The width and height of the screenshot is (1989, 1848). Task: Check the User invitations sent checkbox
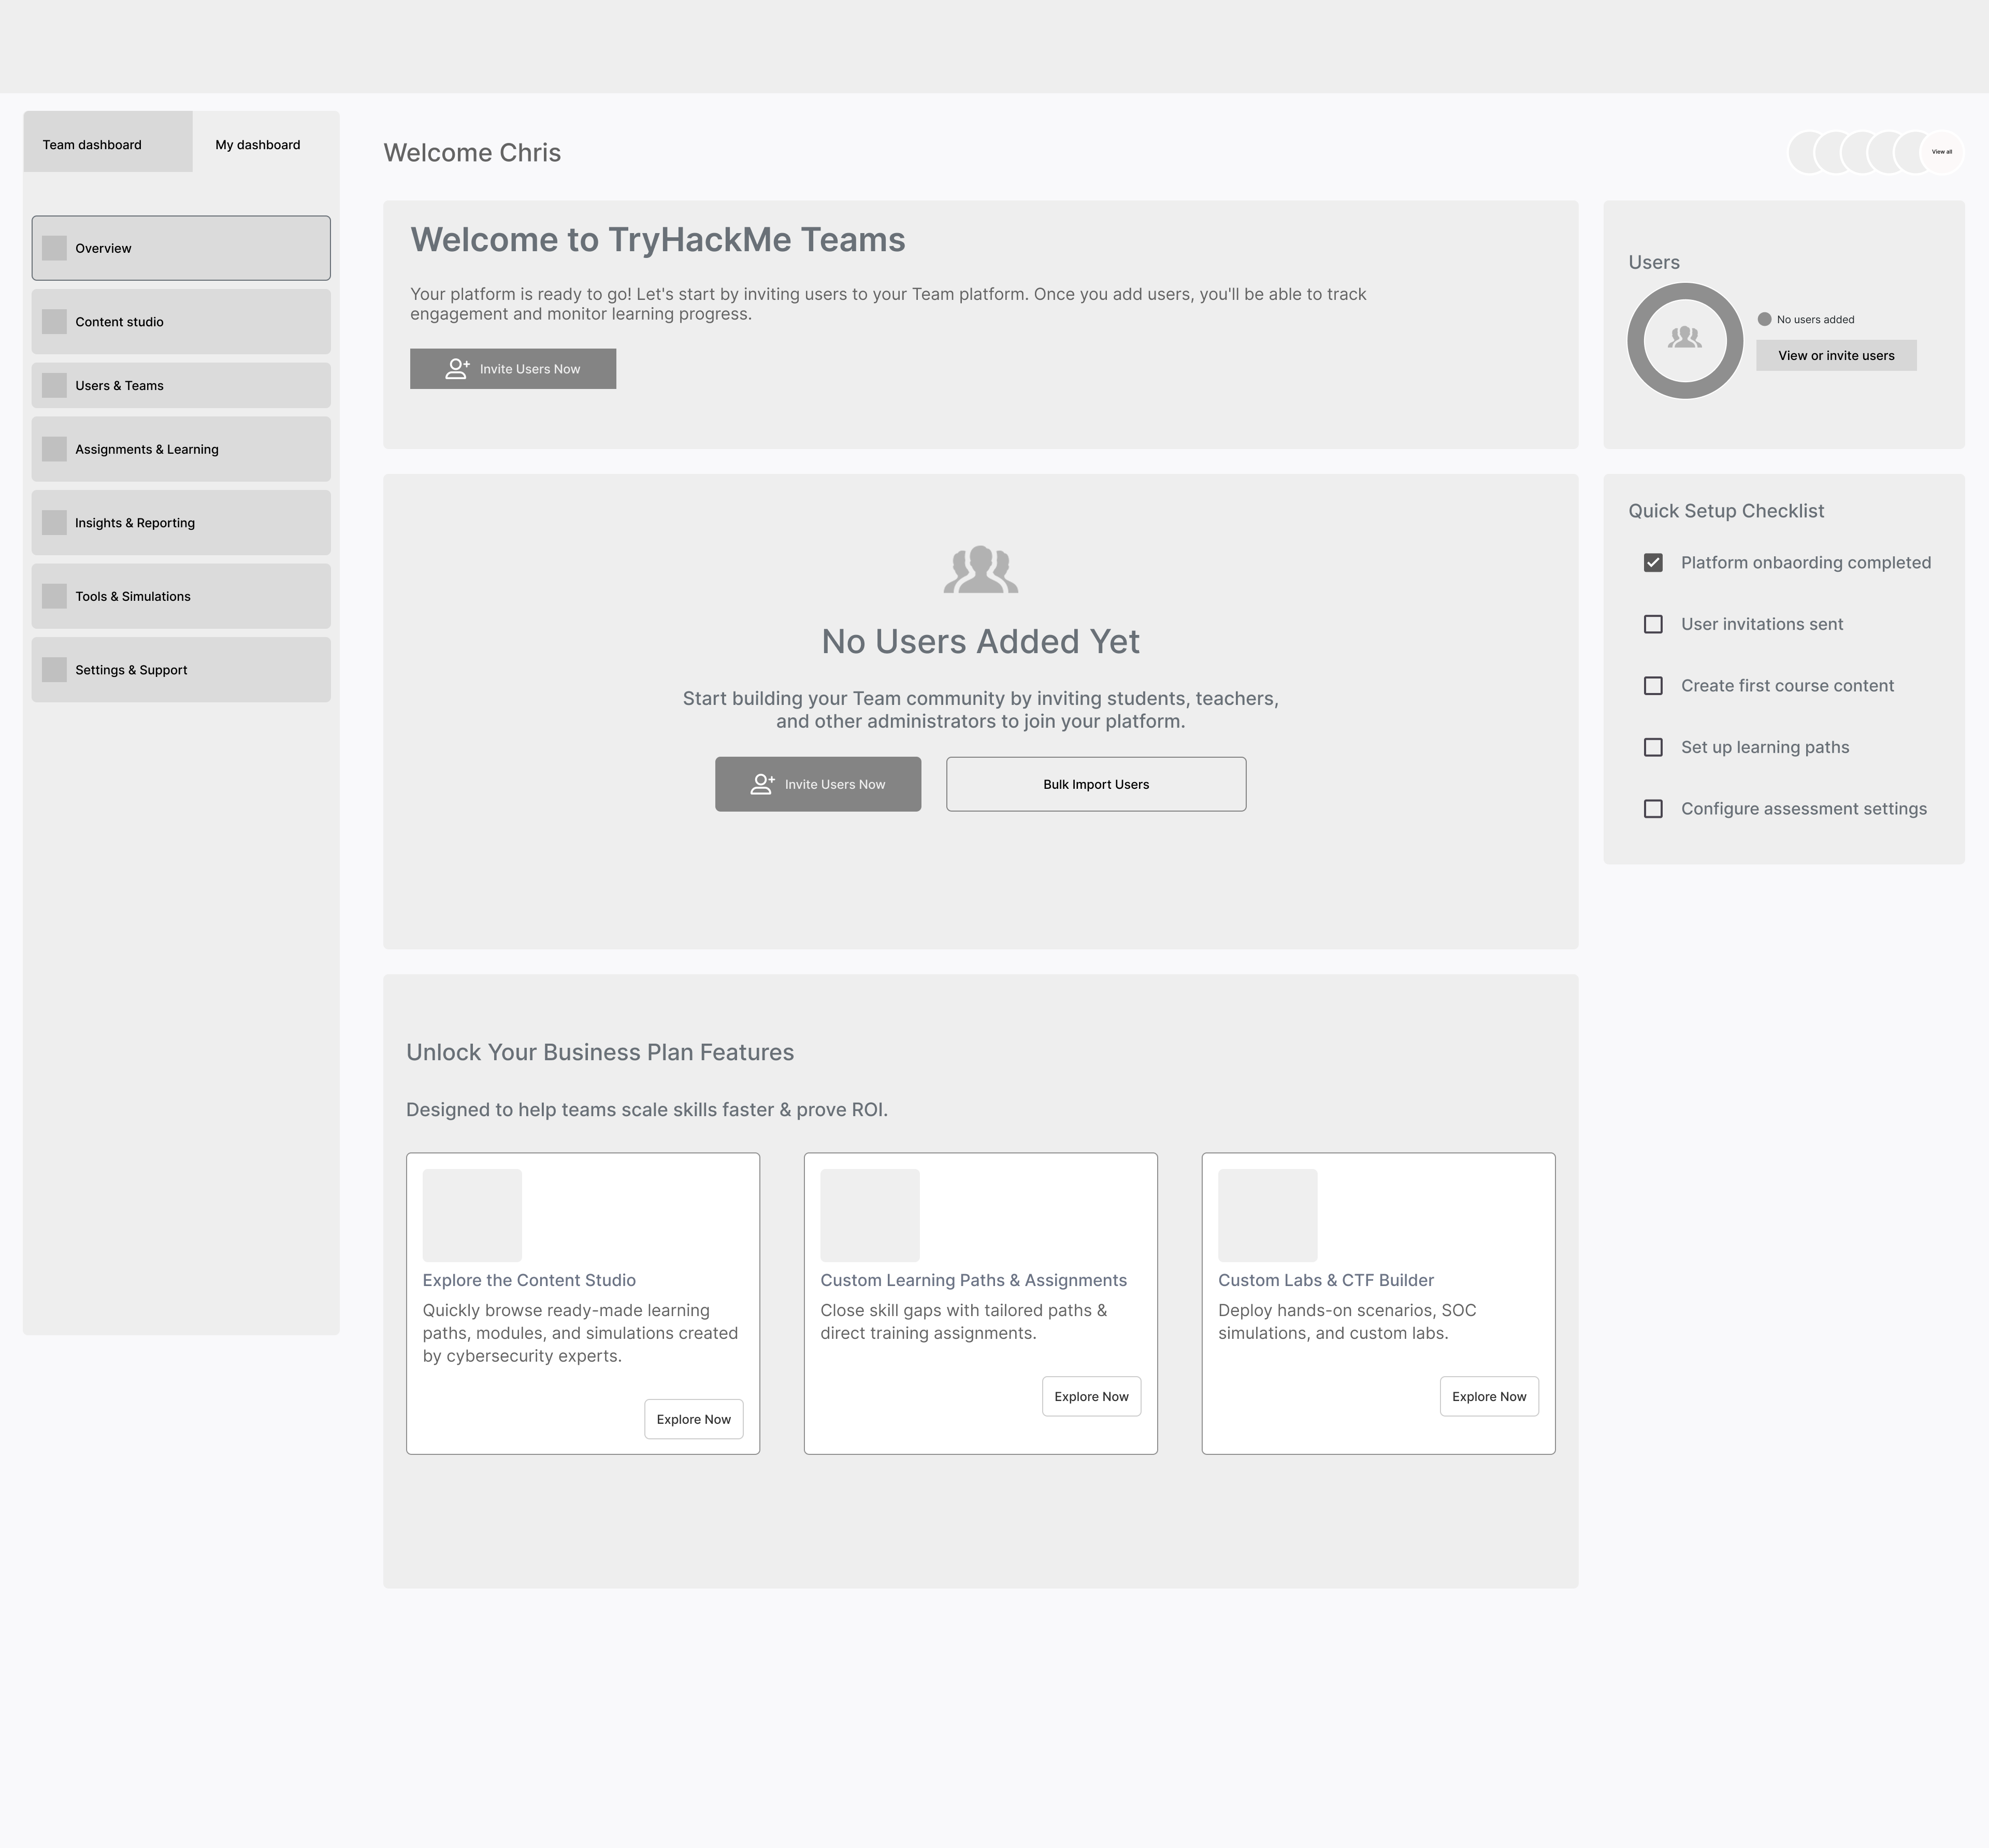(1653, 624)
